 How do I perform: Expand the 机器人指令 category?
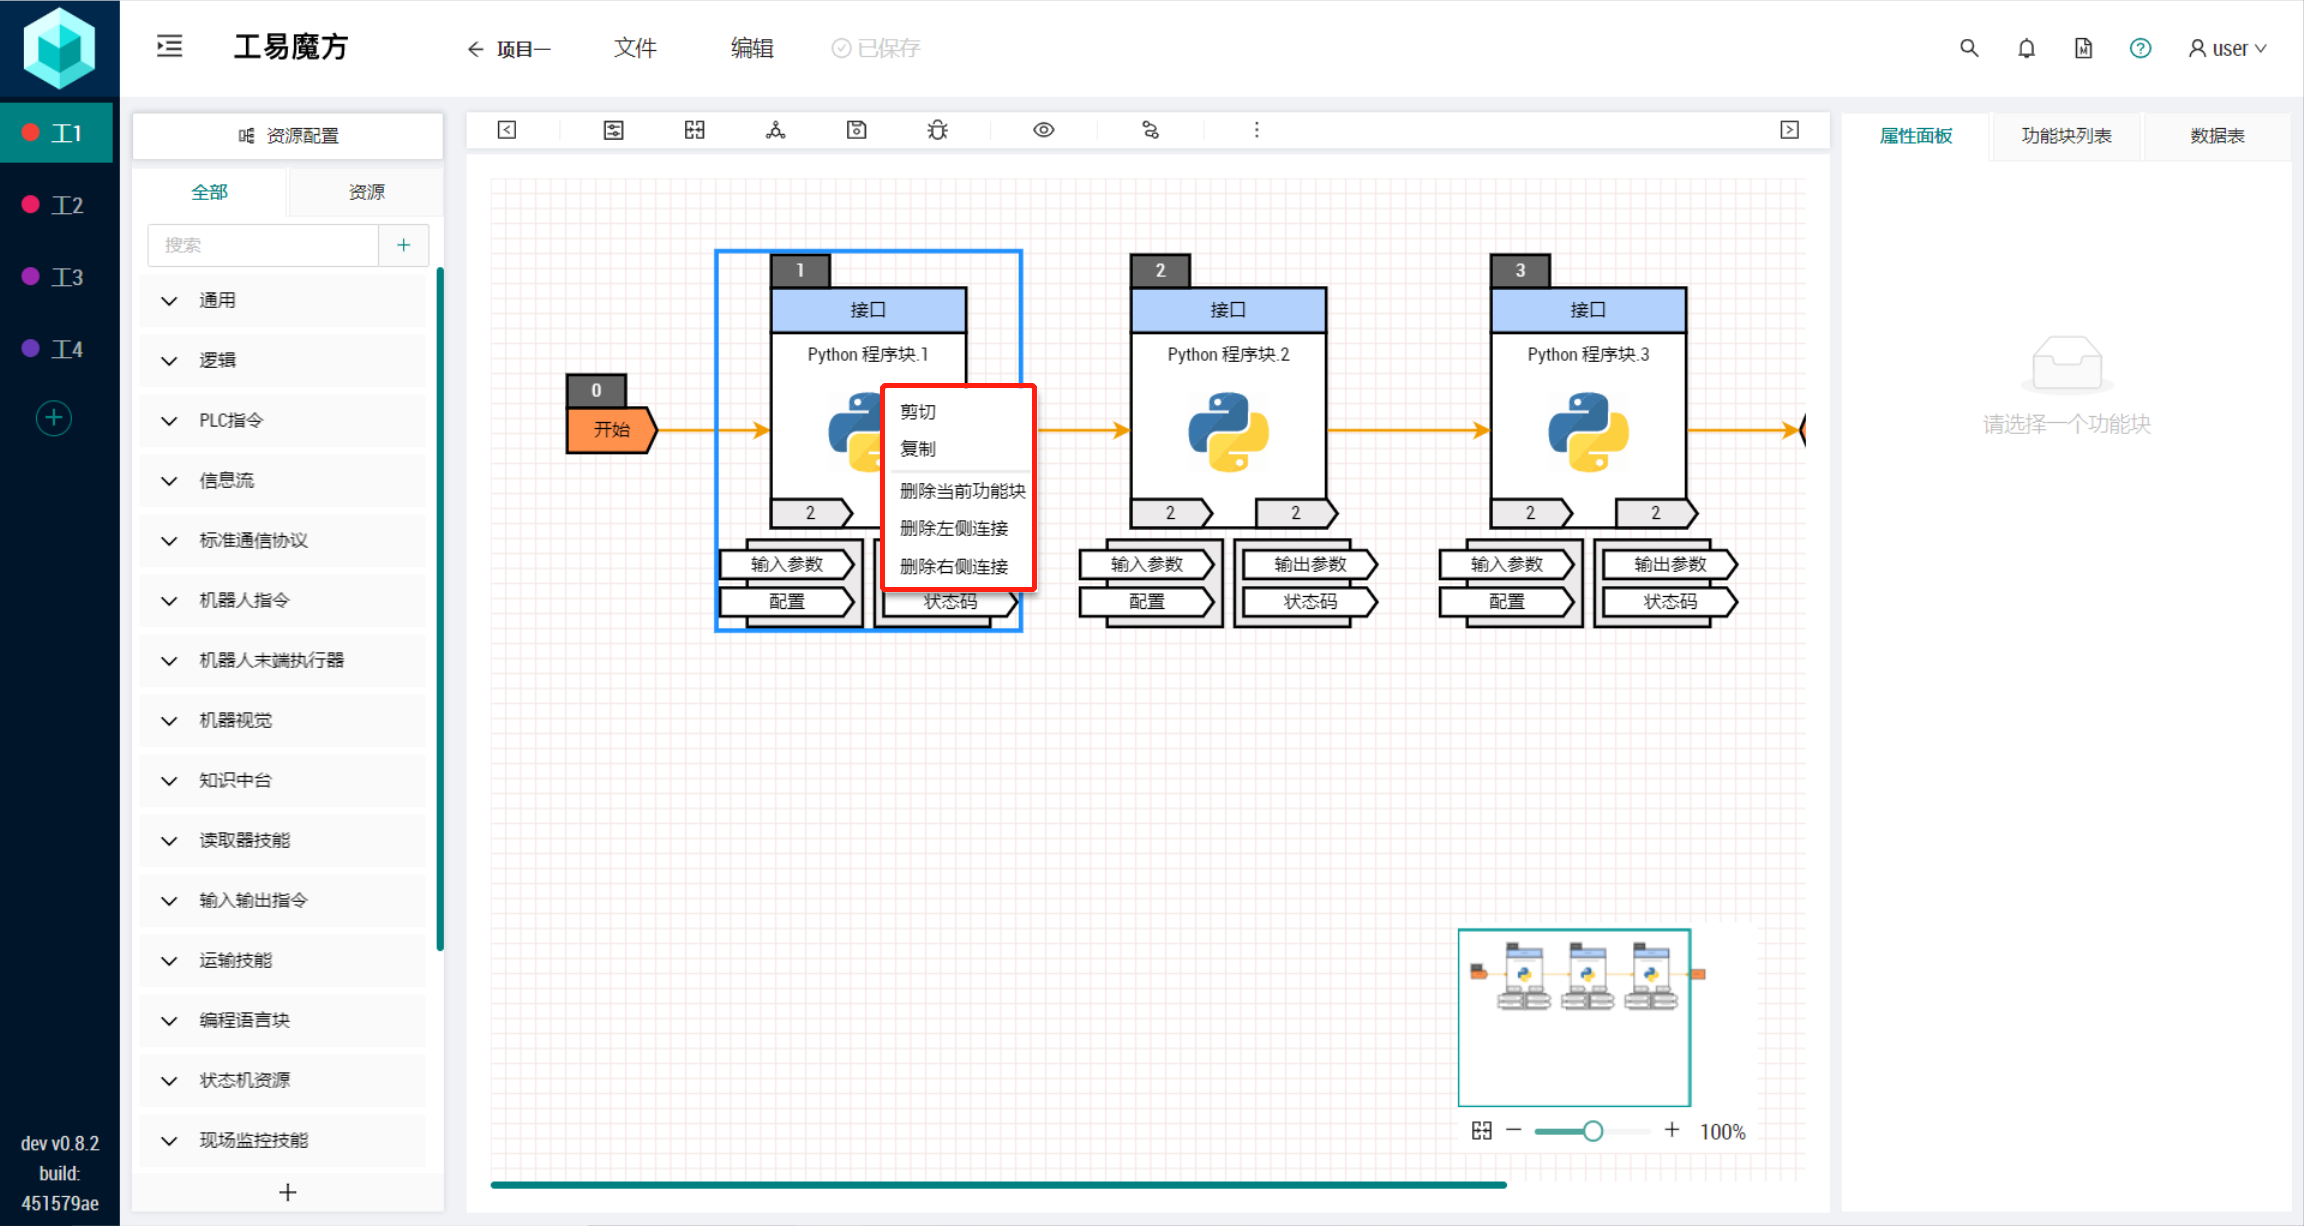click(x=283, y=601)
